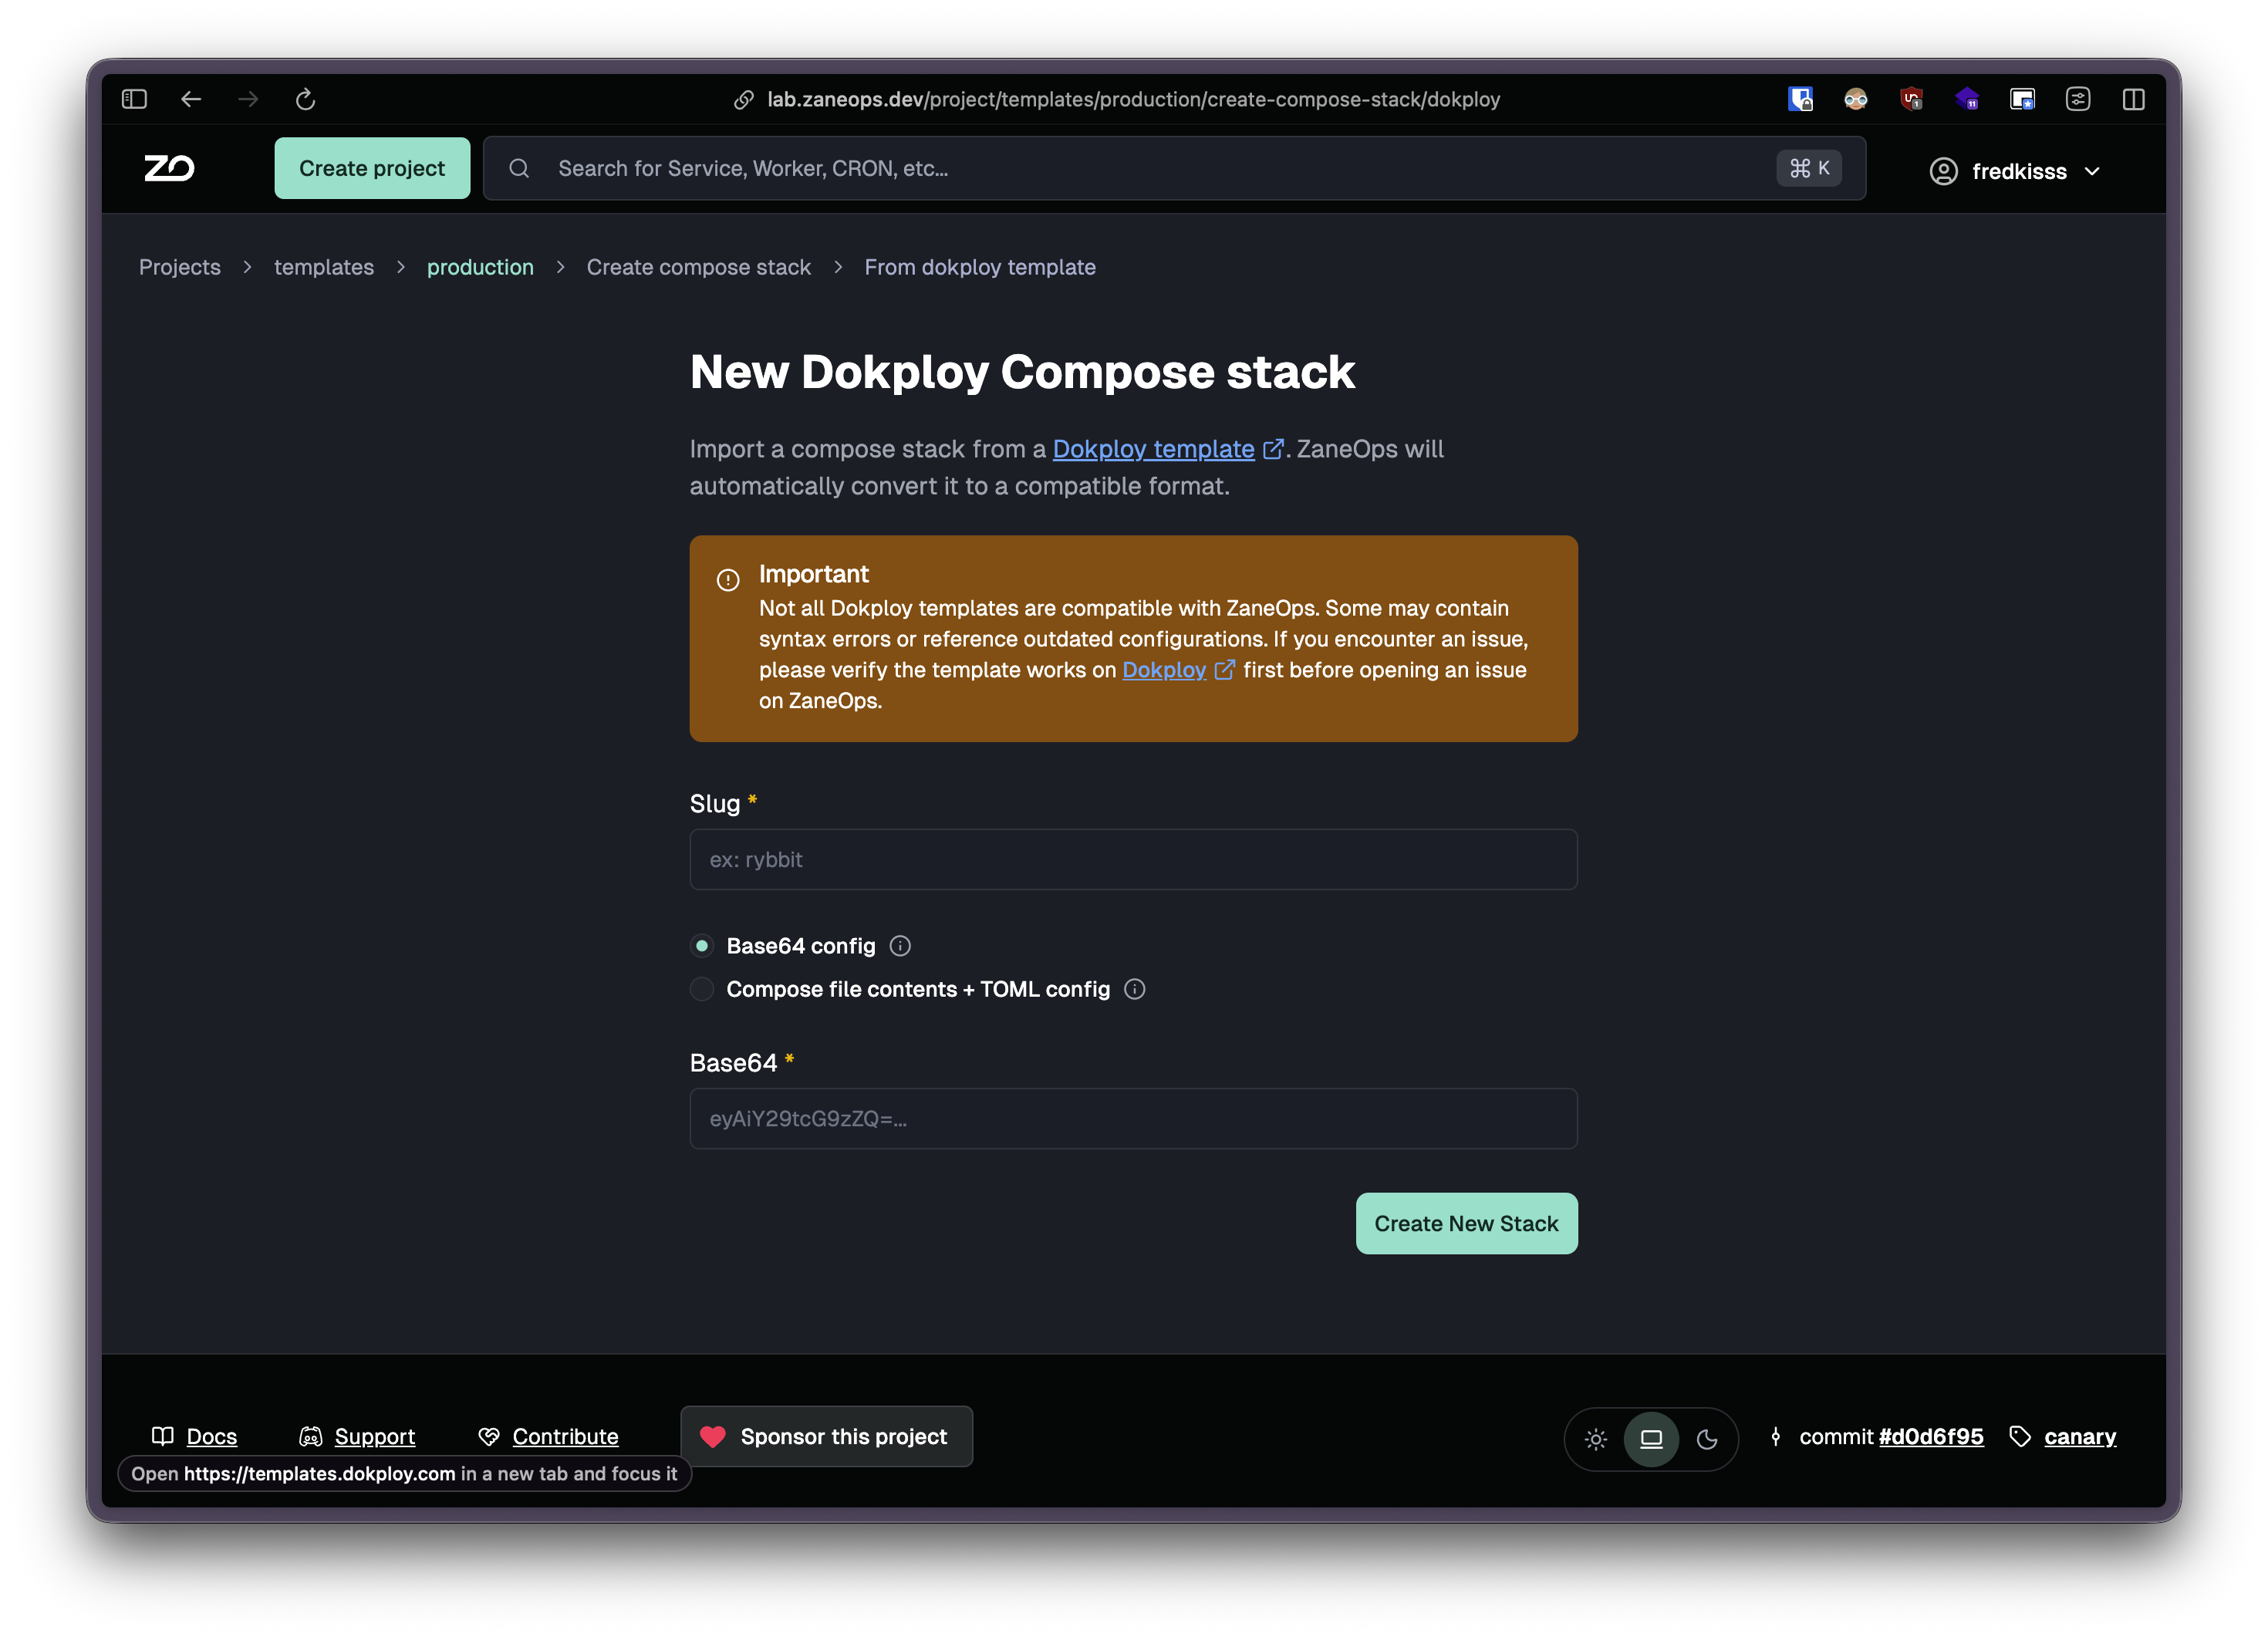
Task: Click the ⌘ K shortcut badge
Action: tap(1809, 168)
